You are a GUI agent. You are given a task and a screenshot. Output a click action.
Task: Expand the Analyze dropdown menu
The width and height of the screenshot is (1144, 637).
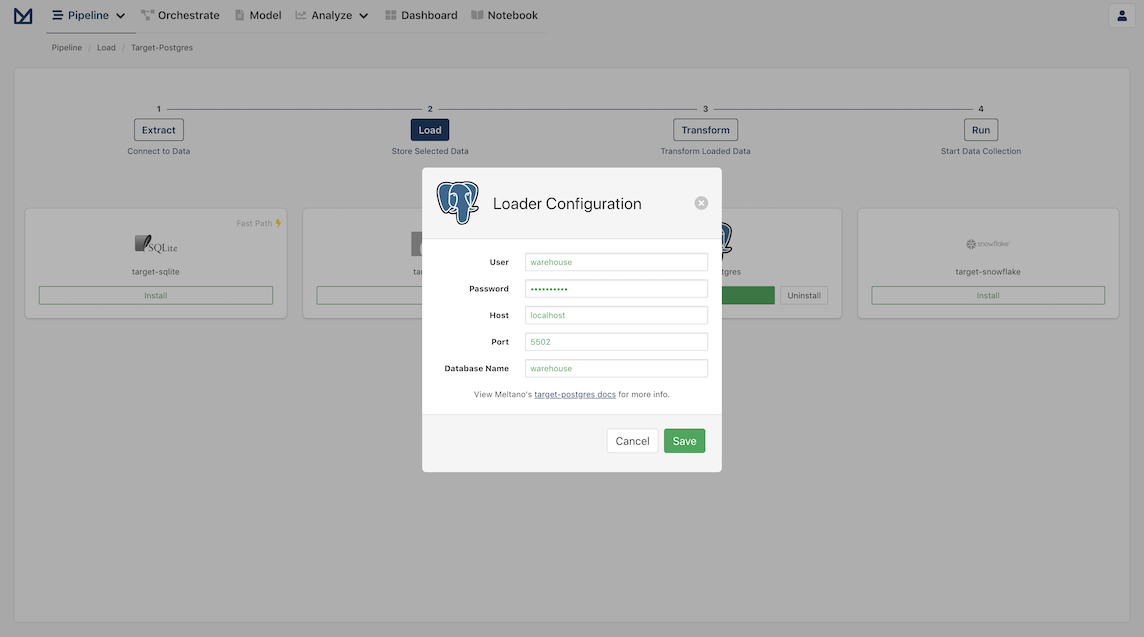pyautogui.click(x=332, y=15)
